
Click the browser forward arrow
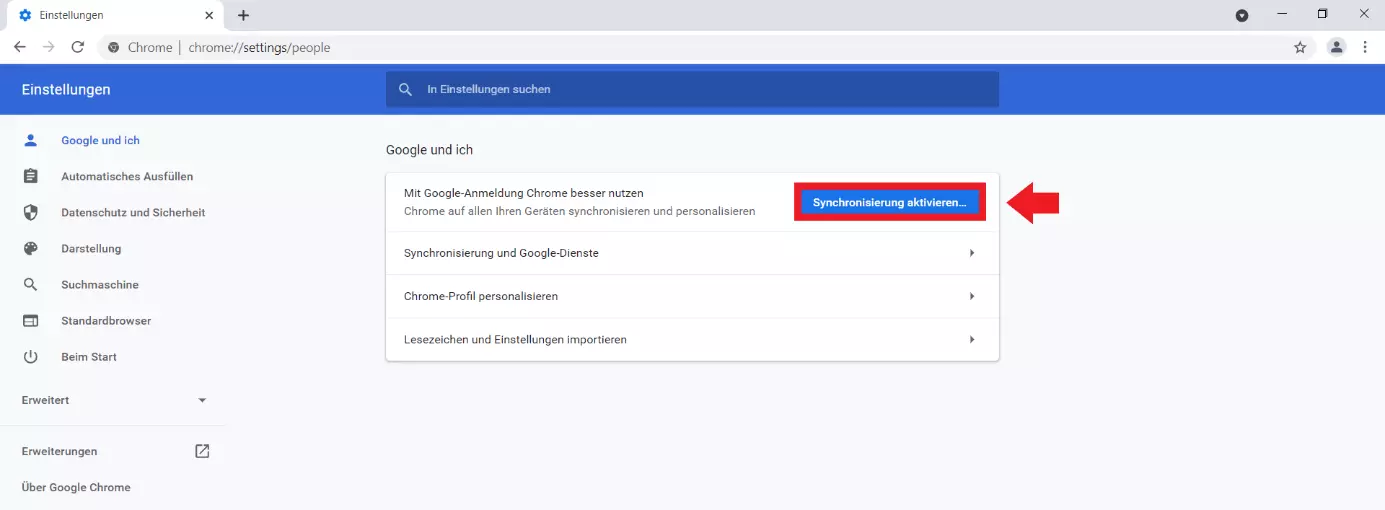[49, 47]
